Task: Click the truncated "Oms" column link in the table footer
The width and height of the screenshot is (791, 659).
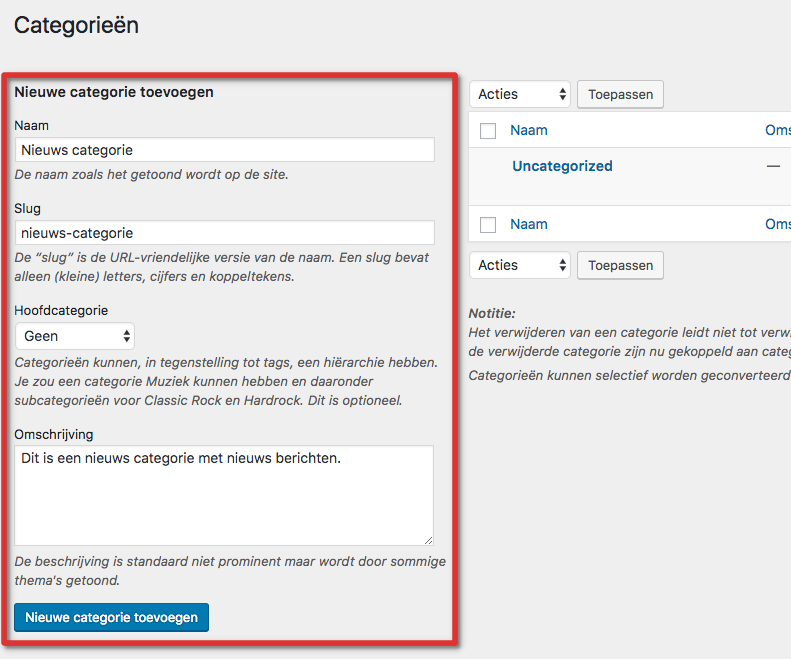Action: (x=777, y=225)
